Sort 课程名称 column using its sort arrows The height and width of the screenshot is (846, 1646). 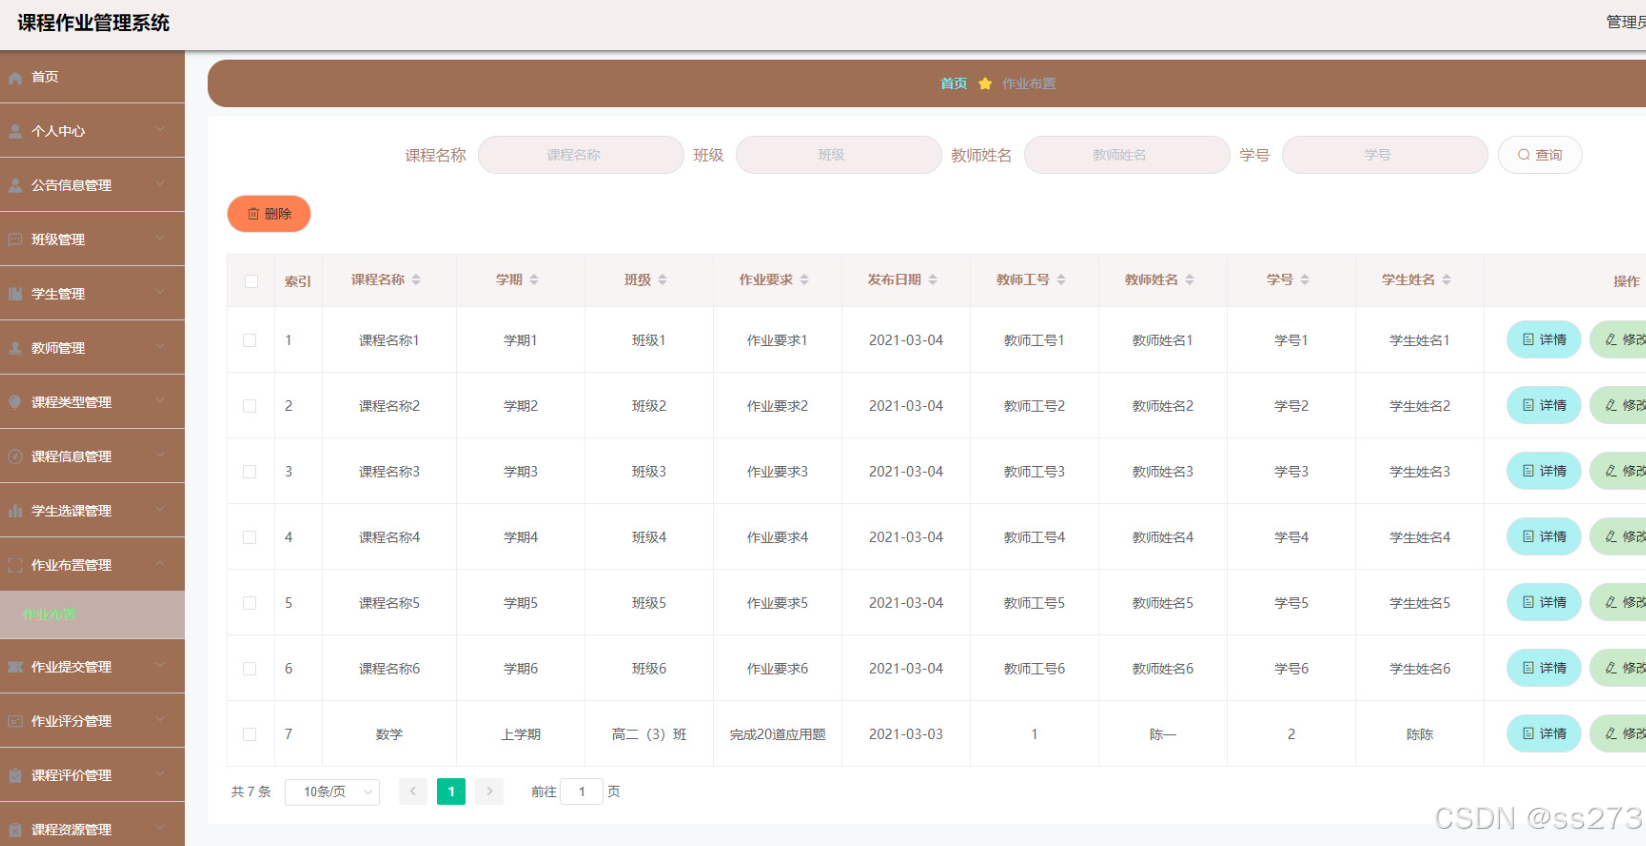click(416, 280)
